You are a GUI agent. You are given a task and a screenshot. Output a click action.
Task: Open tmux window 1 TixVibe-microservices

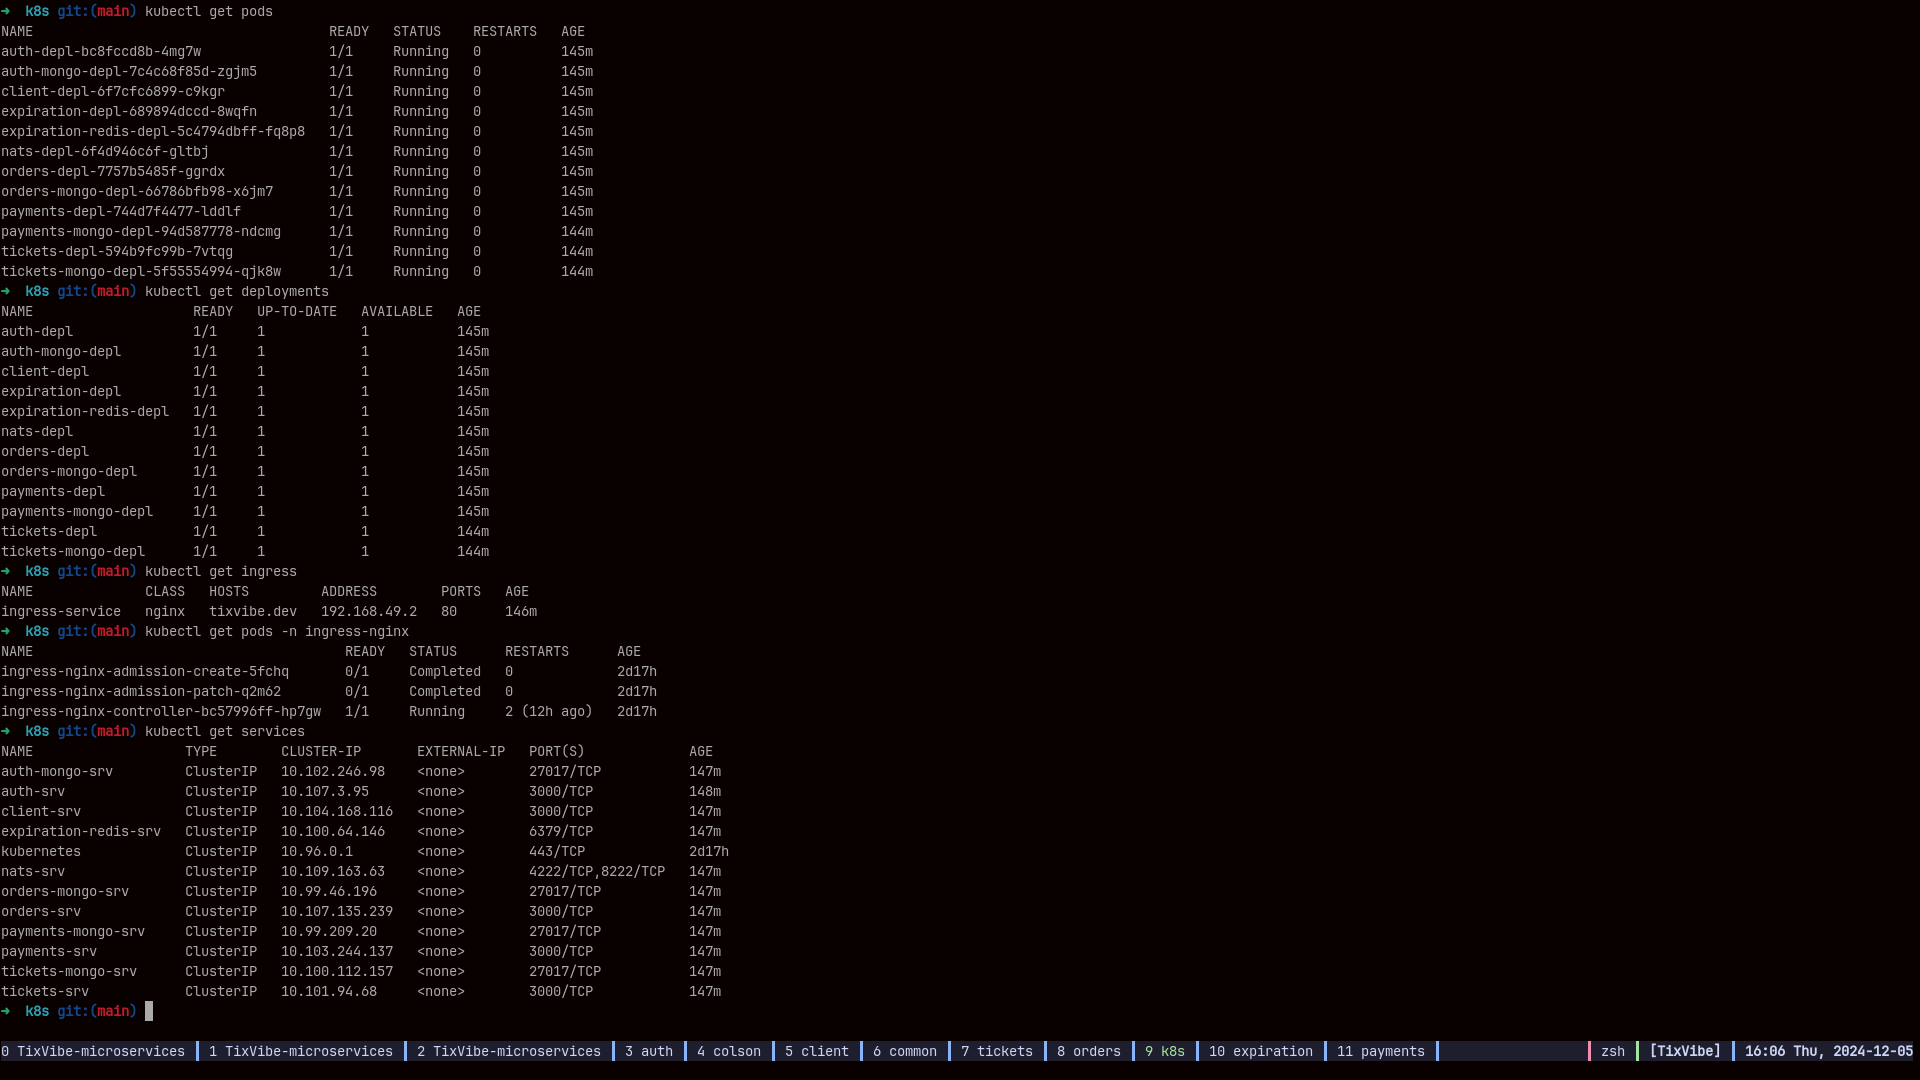click(x=300, y=1051)
